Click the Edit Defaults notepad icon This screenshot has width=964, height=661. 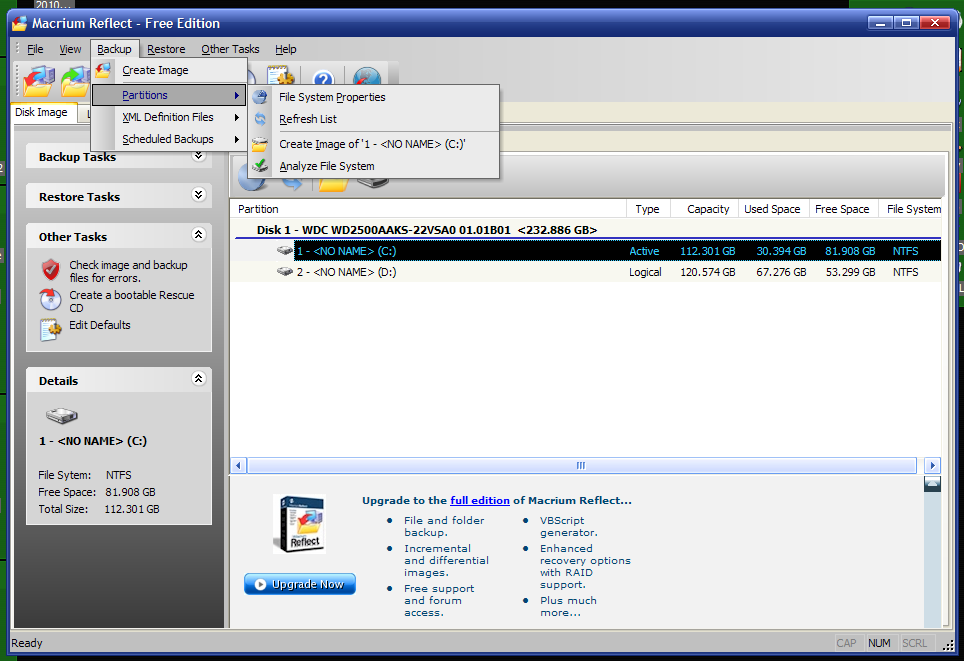point(51,328)
